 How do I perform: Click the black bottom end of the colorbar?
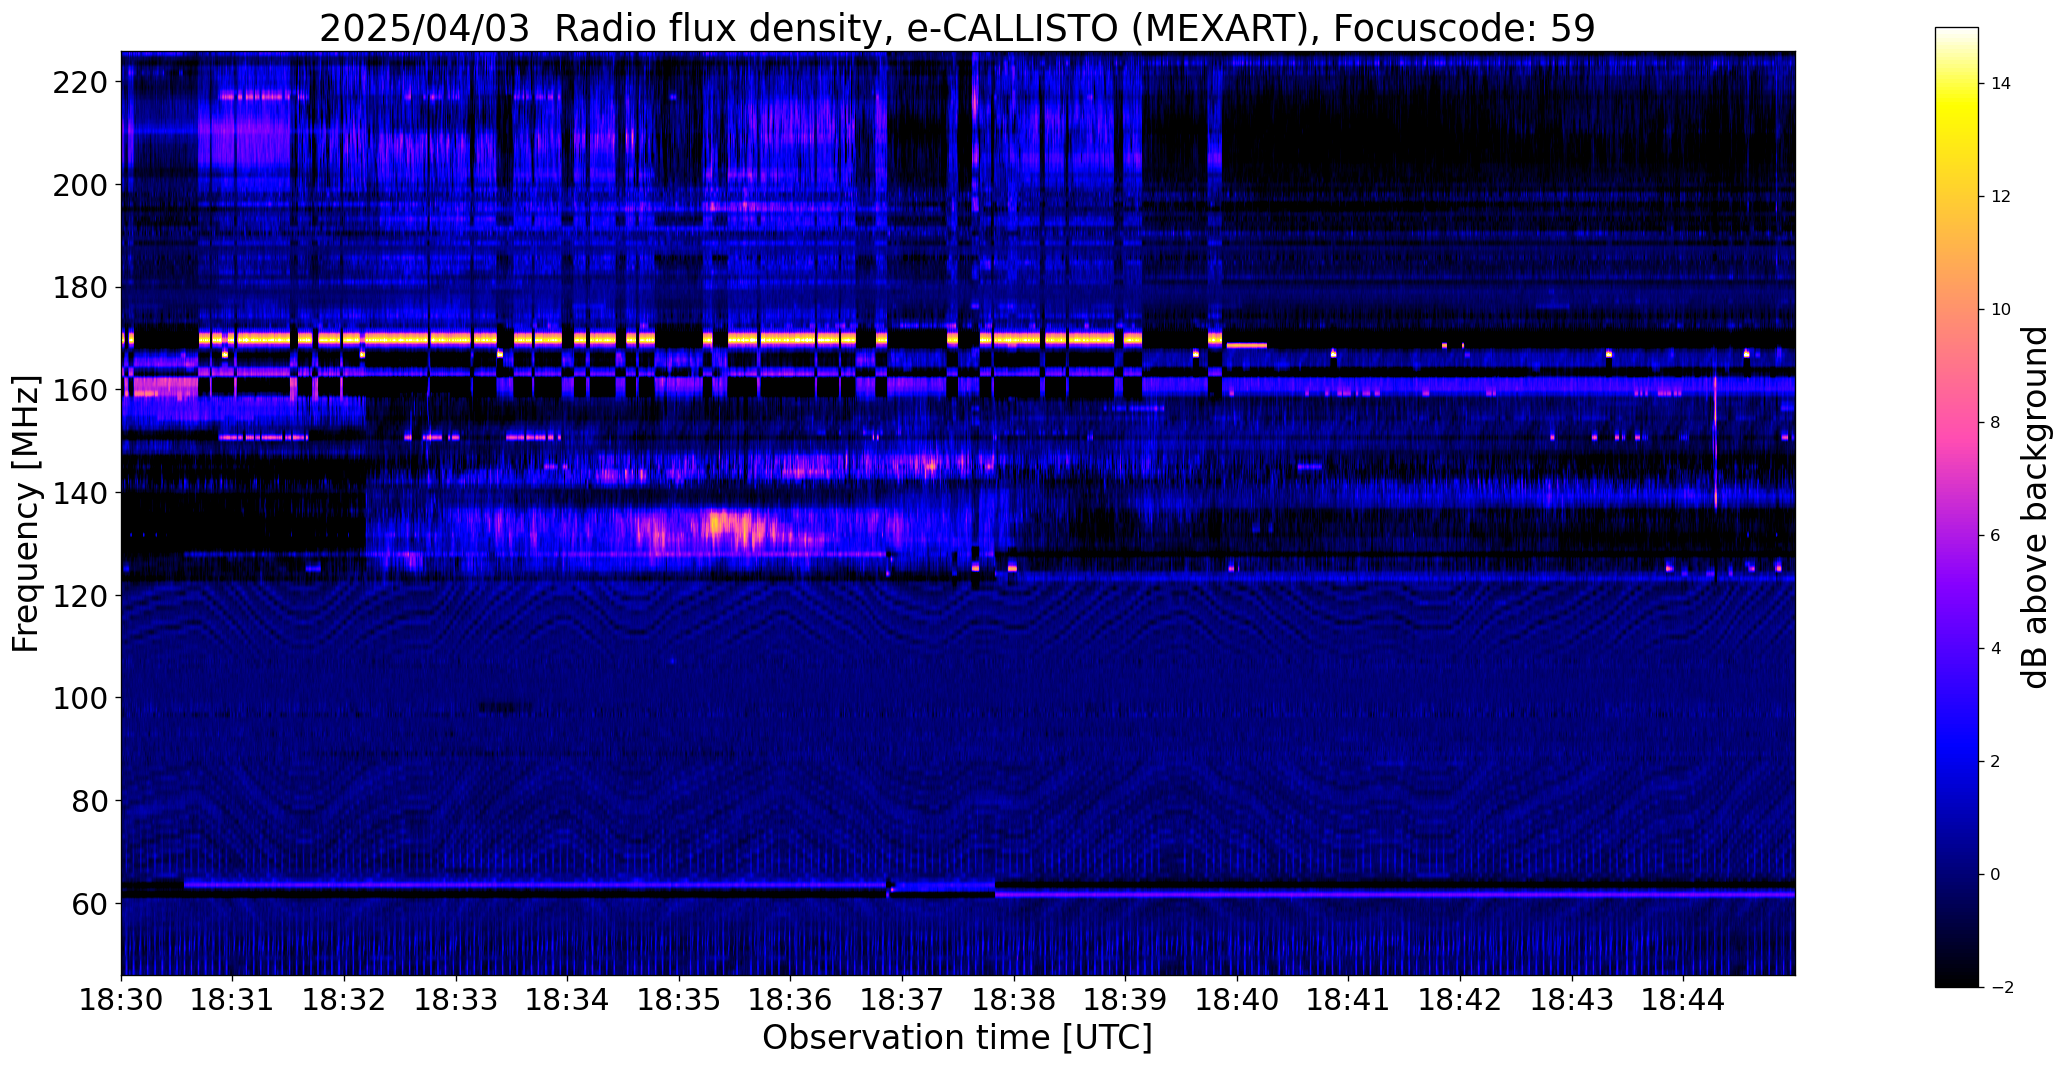point(1956,970)
